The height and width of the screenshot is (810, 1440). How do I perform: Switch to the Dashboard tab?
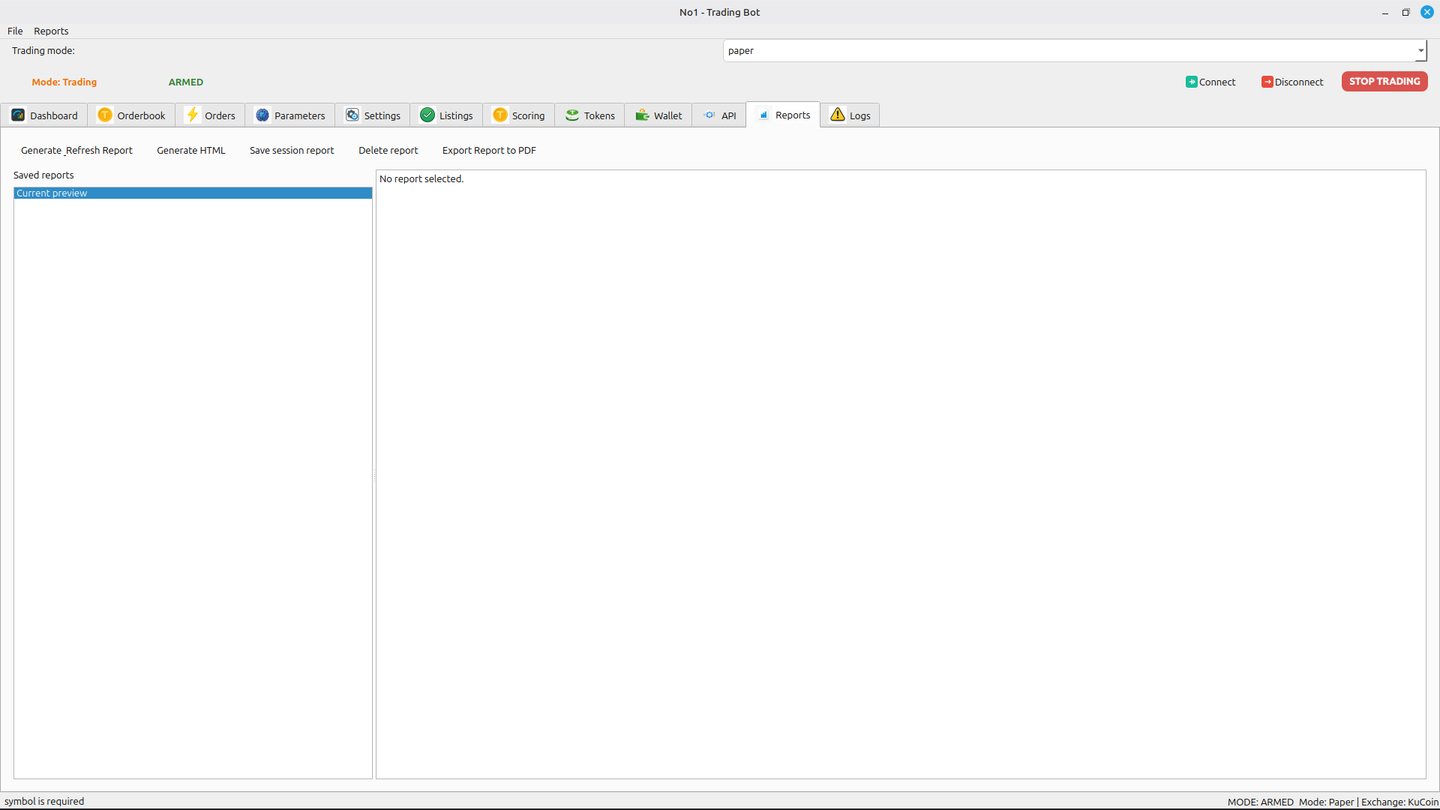click(x=44, y=115)
